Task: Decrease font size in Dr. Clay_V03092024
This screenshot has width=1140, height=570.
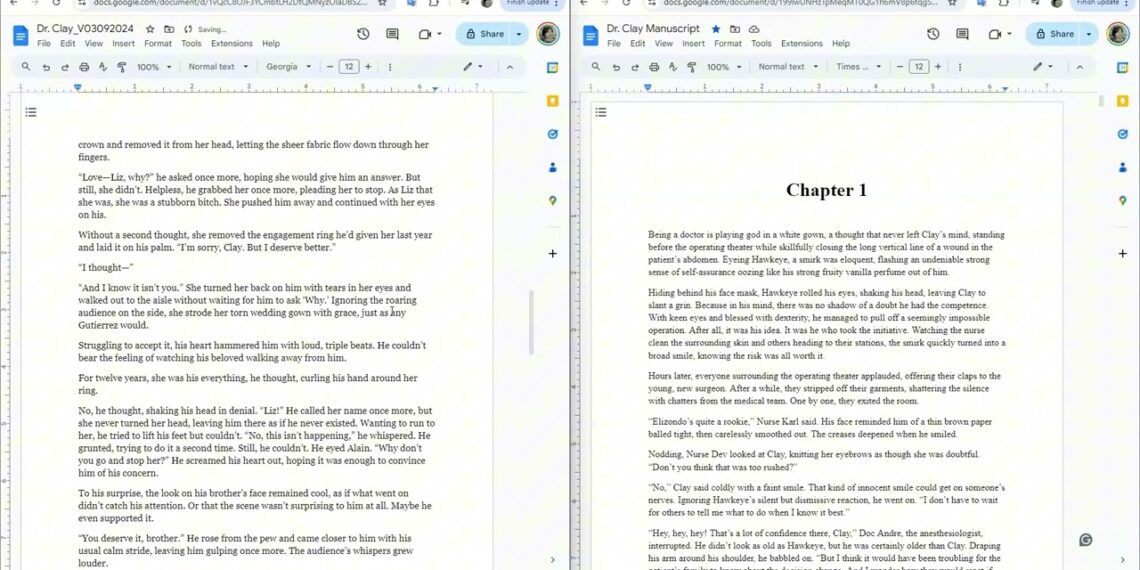Action: tap(329, 67)
